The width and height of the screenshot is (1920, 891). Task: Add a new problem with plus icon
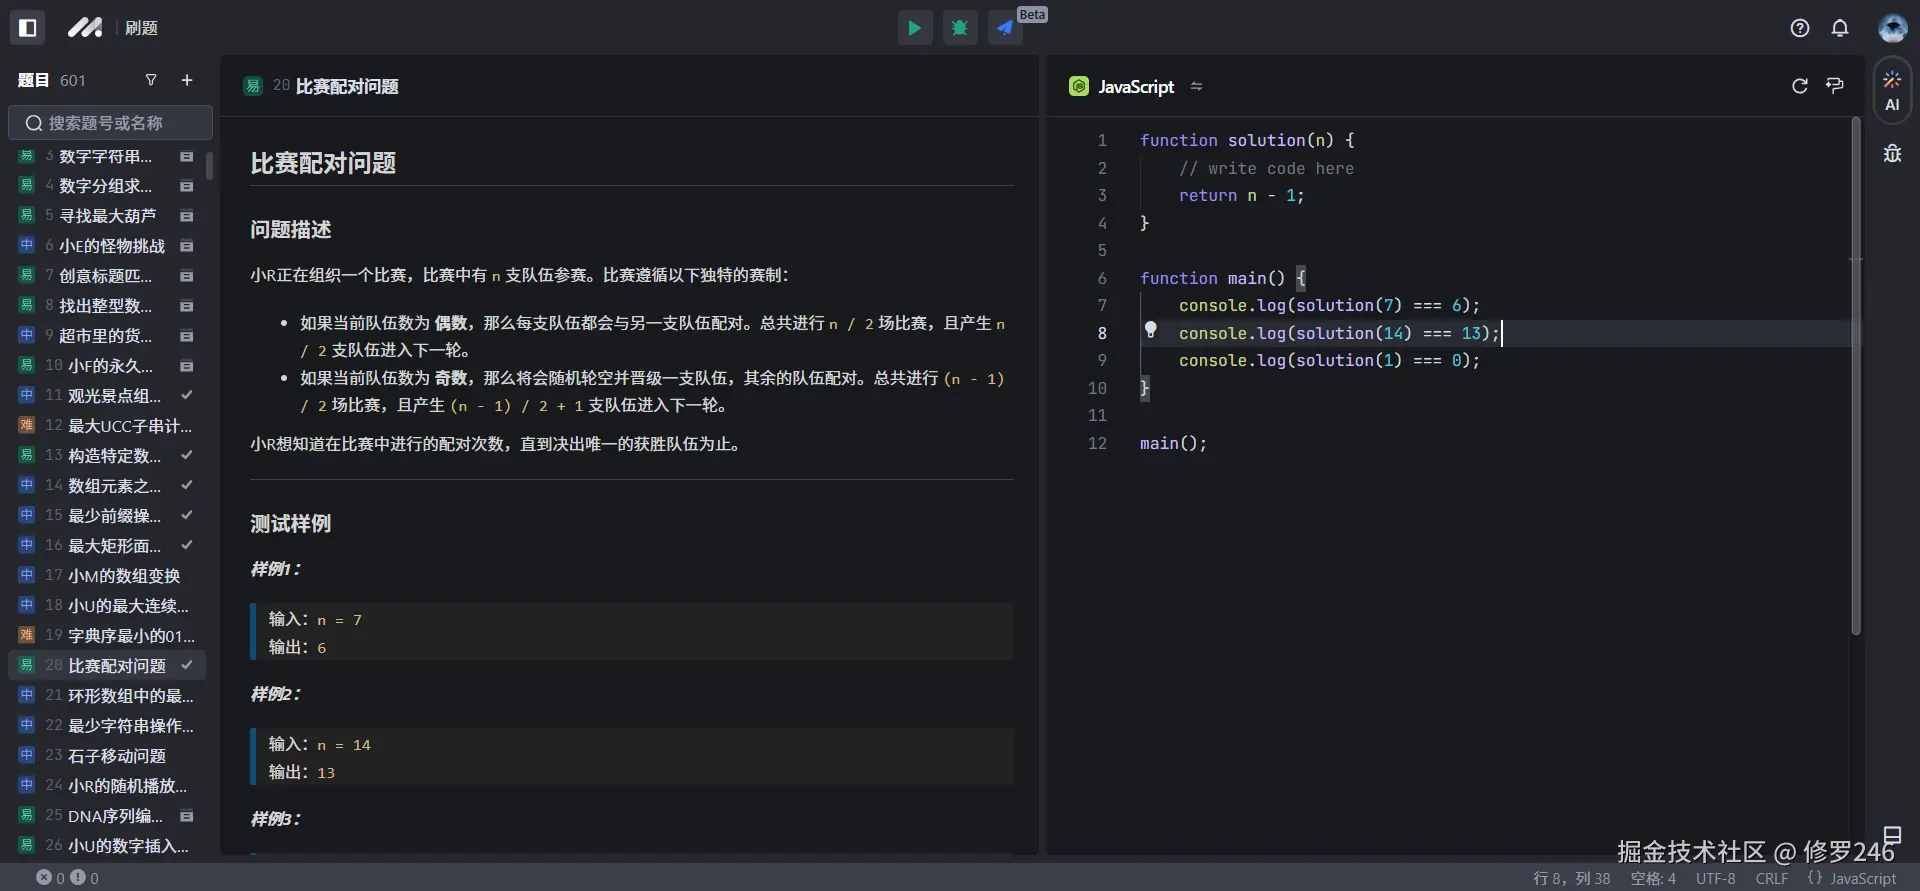coord(187,80)
